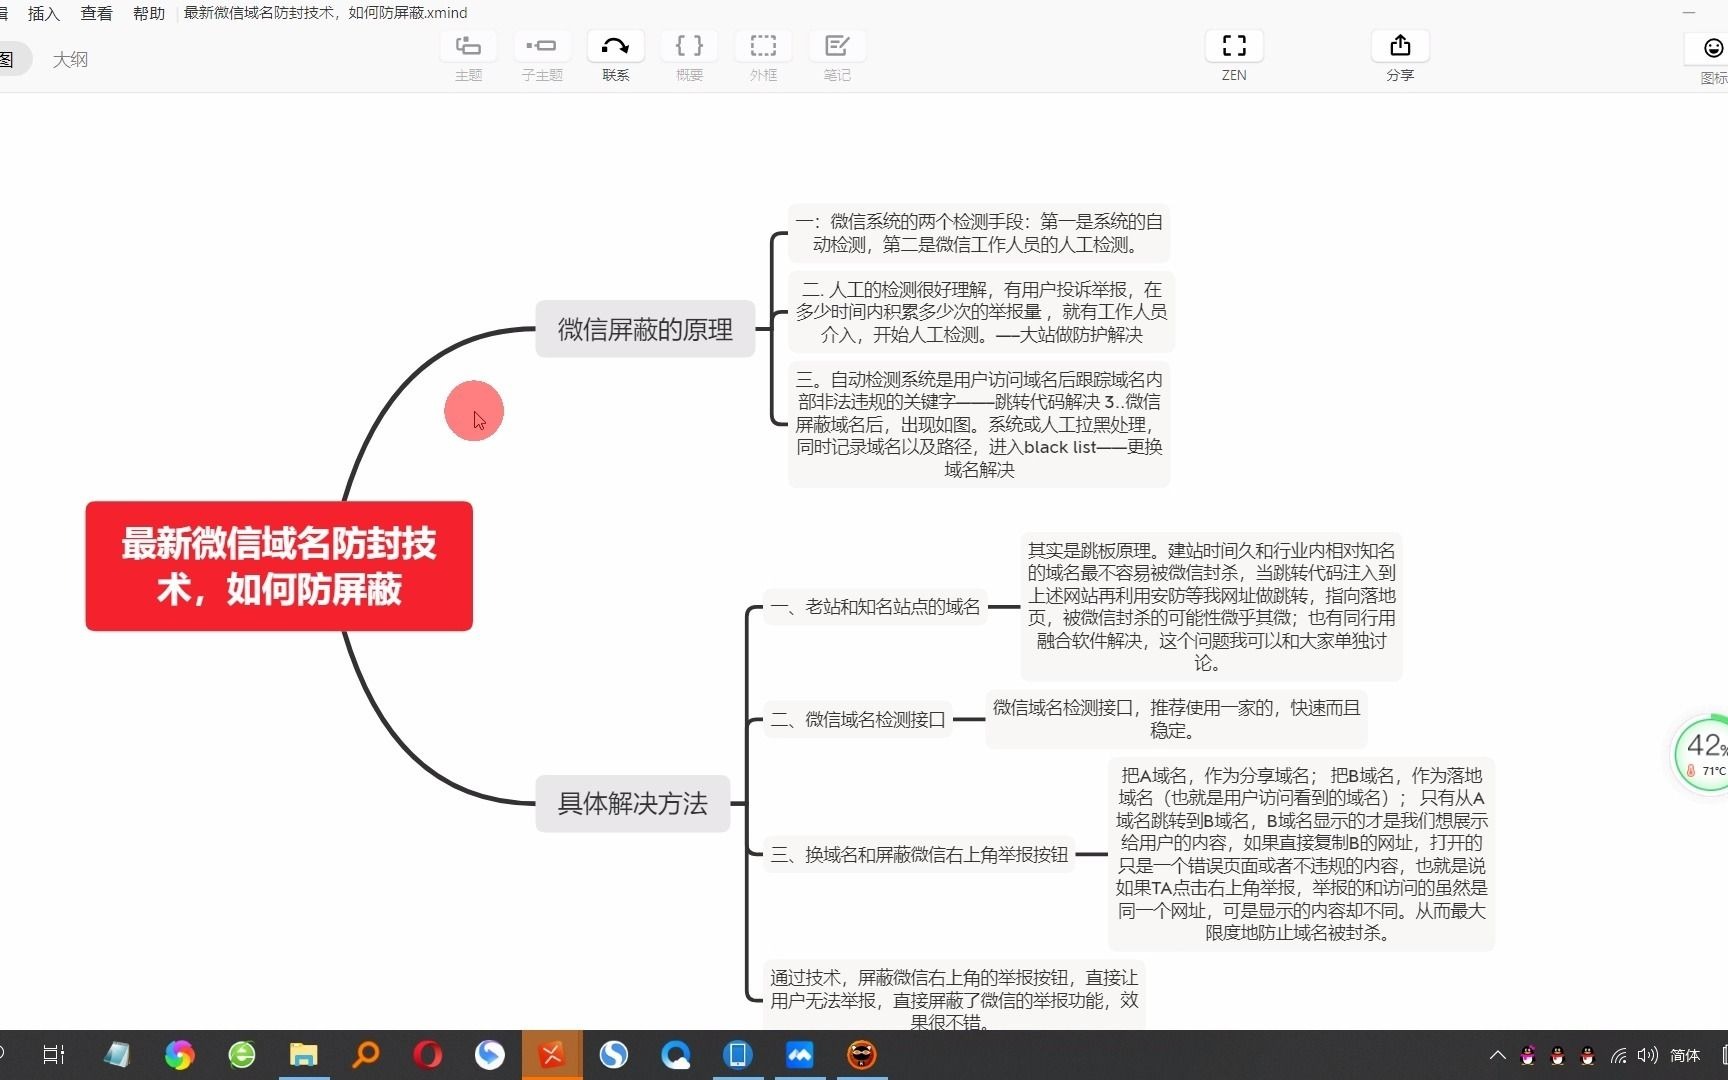The image size is (1728, 1080).
Task: Open the 帮助 menu
Action: pos(147,13)
